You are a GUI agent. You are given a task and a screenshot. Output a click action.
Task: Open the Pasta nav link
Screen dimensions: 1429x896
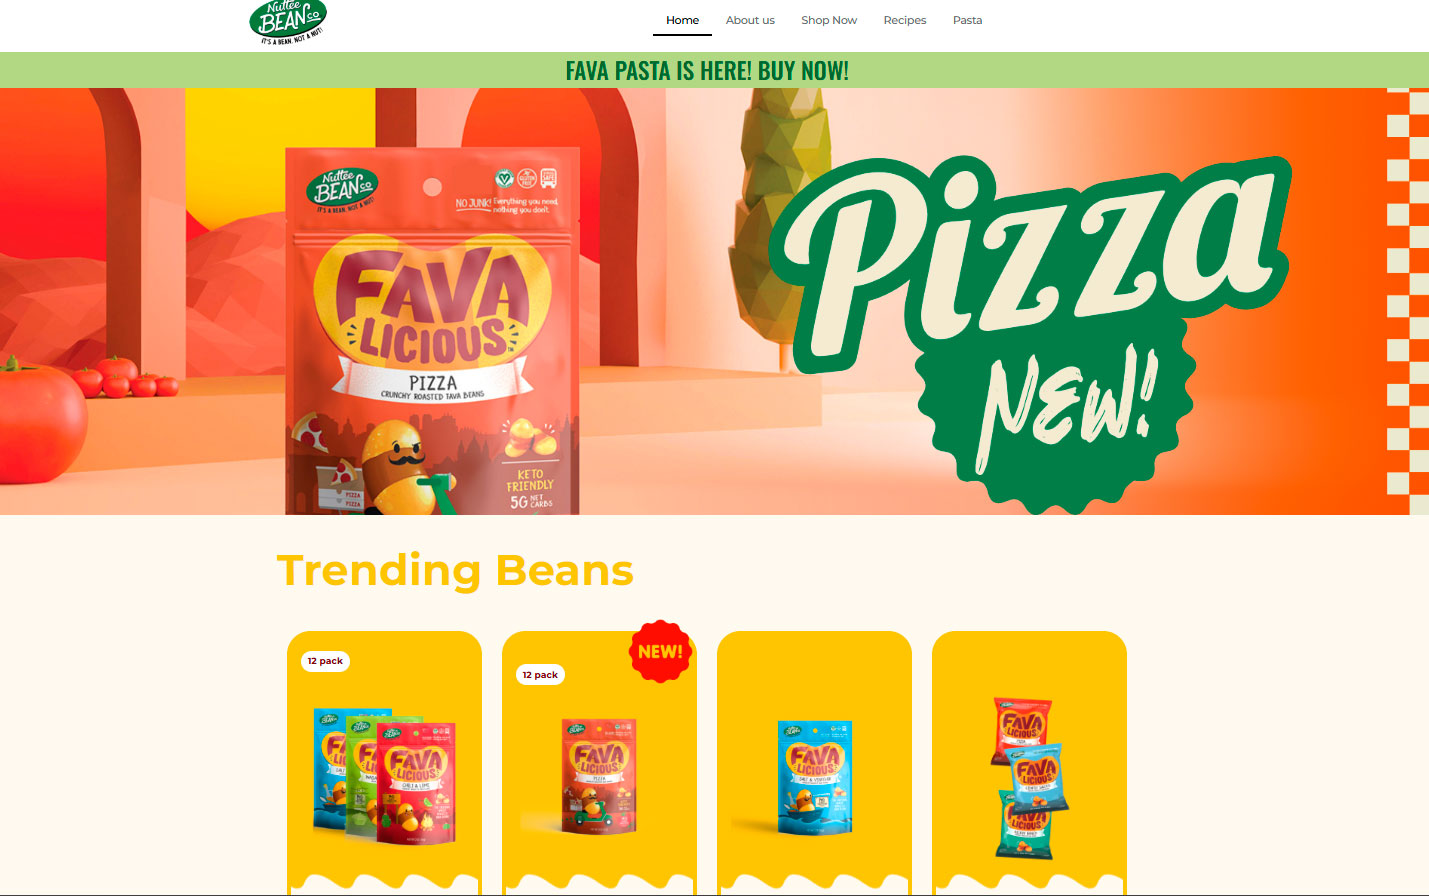pyautogui.click(x=967, y=20)
